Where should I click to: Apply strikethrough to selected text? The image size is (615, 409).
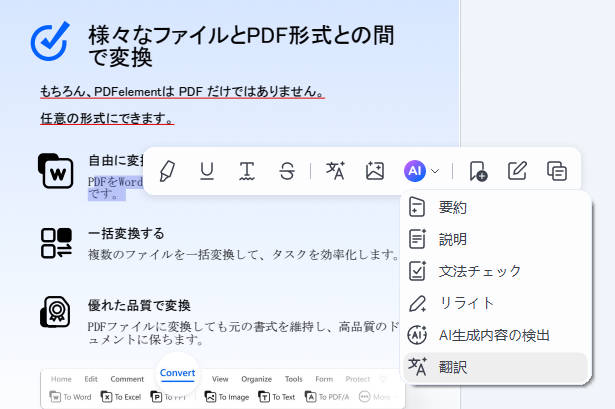tap(287, 171)
